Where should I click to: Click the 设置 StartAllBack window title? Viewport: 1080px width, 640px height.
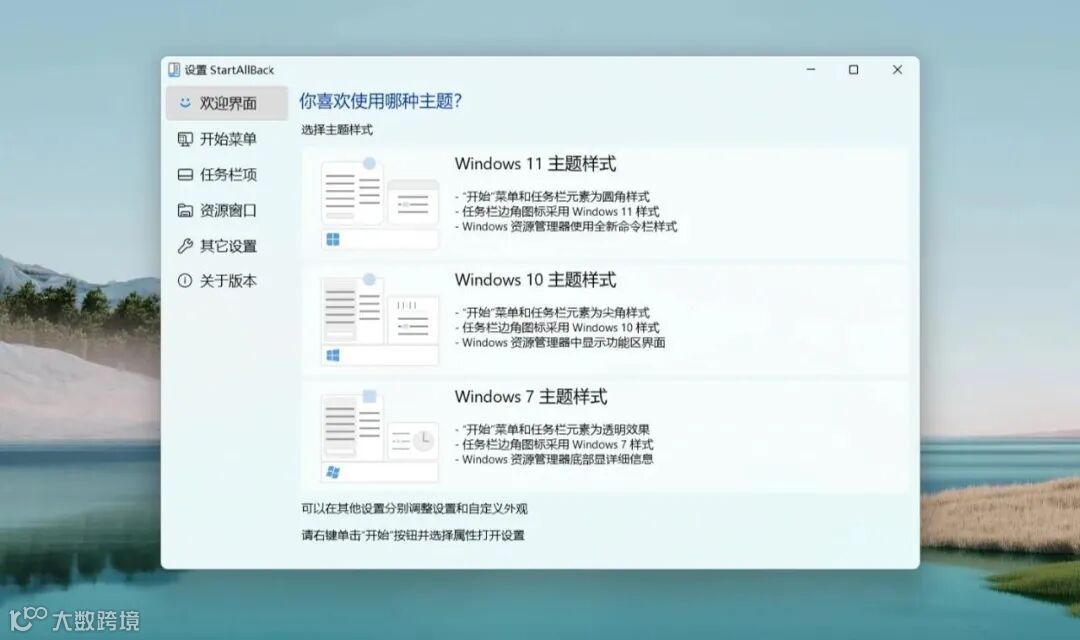click(229, 70)
